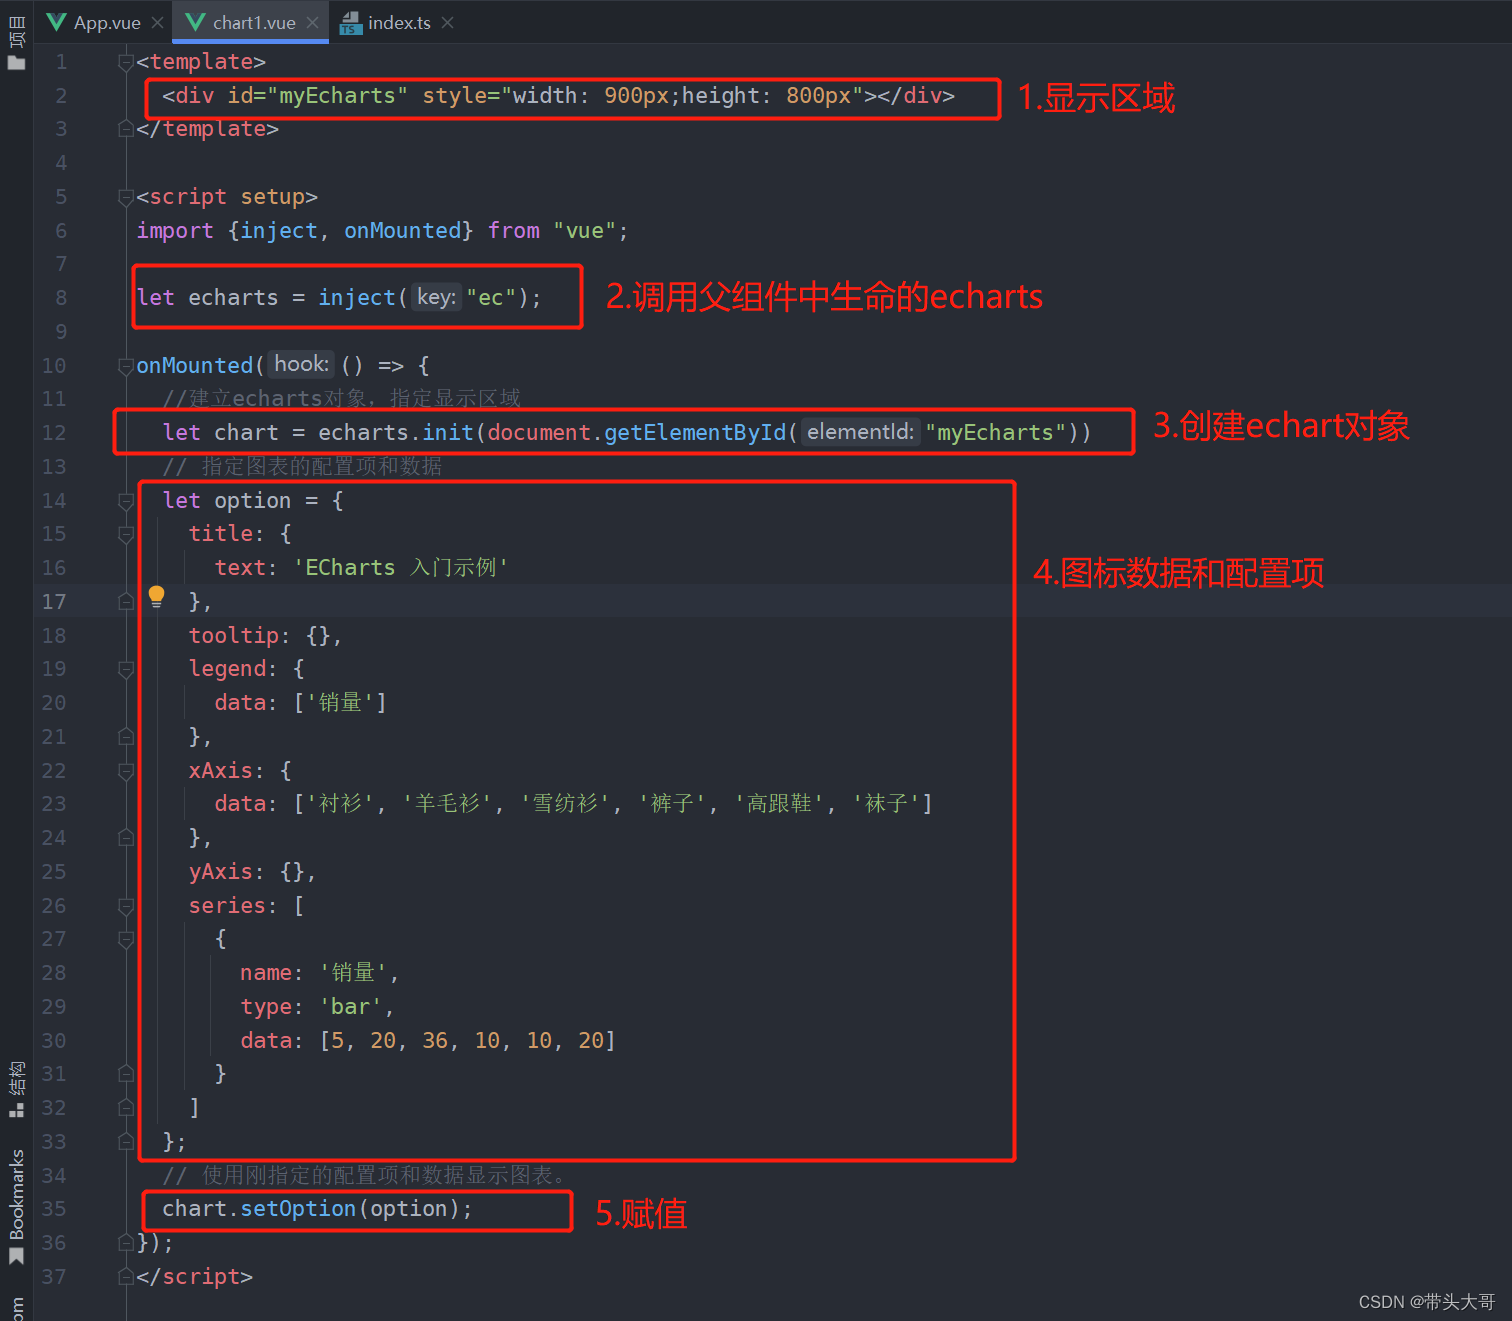Click the series data array on line 30
This screenshot has height=1321, width=1512.
click(x=468, y=1041)
